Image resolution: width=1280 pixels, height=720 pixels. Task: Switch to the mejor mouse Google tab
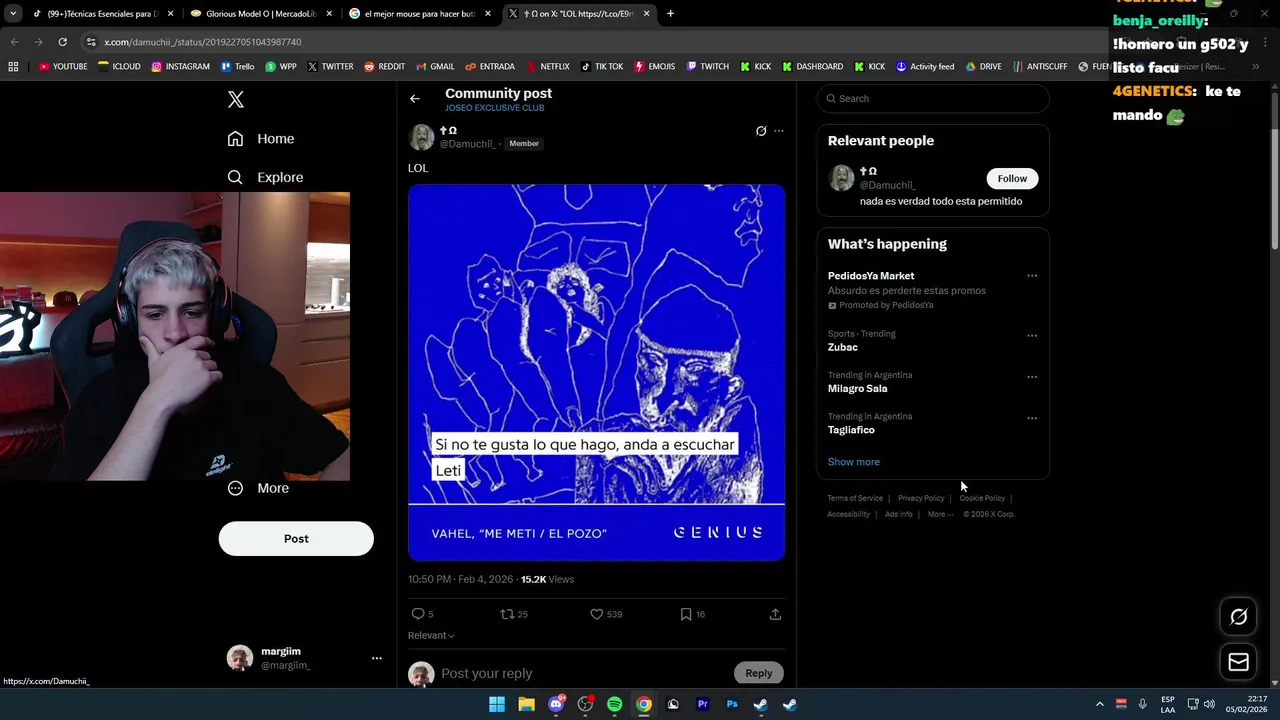pyautogui.click(x=420, y=14)
